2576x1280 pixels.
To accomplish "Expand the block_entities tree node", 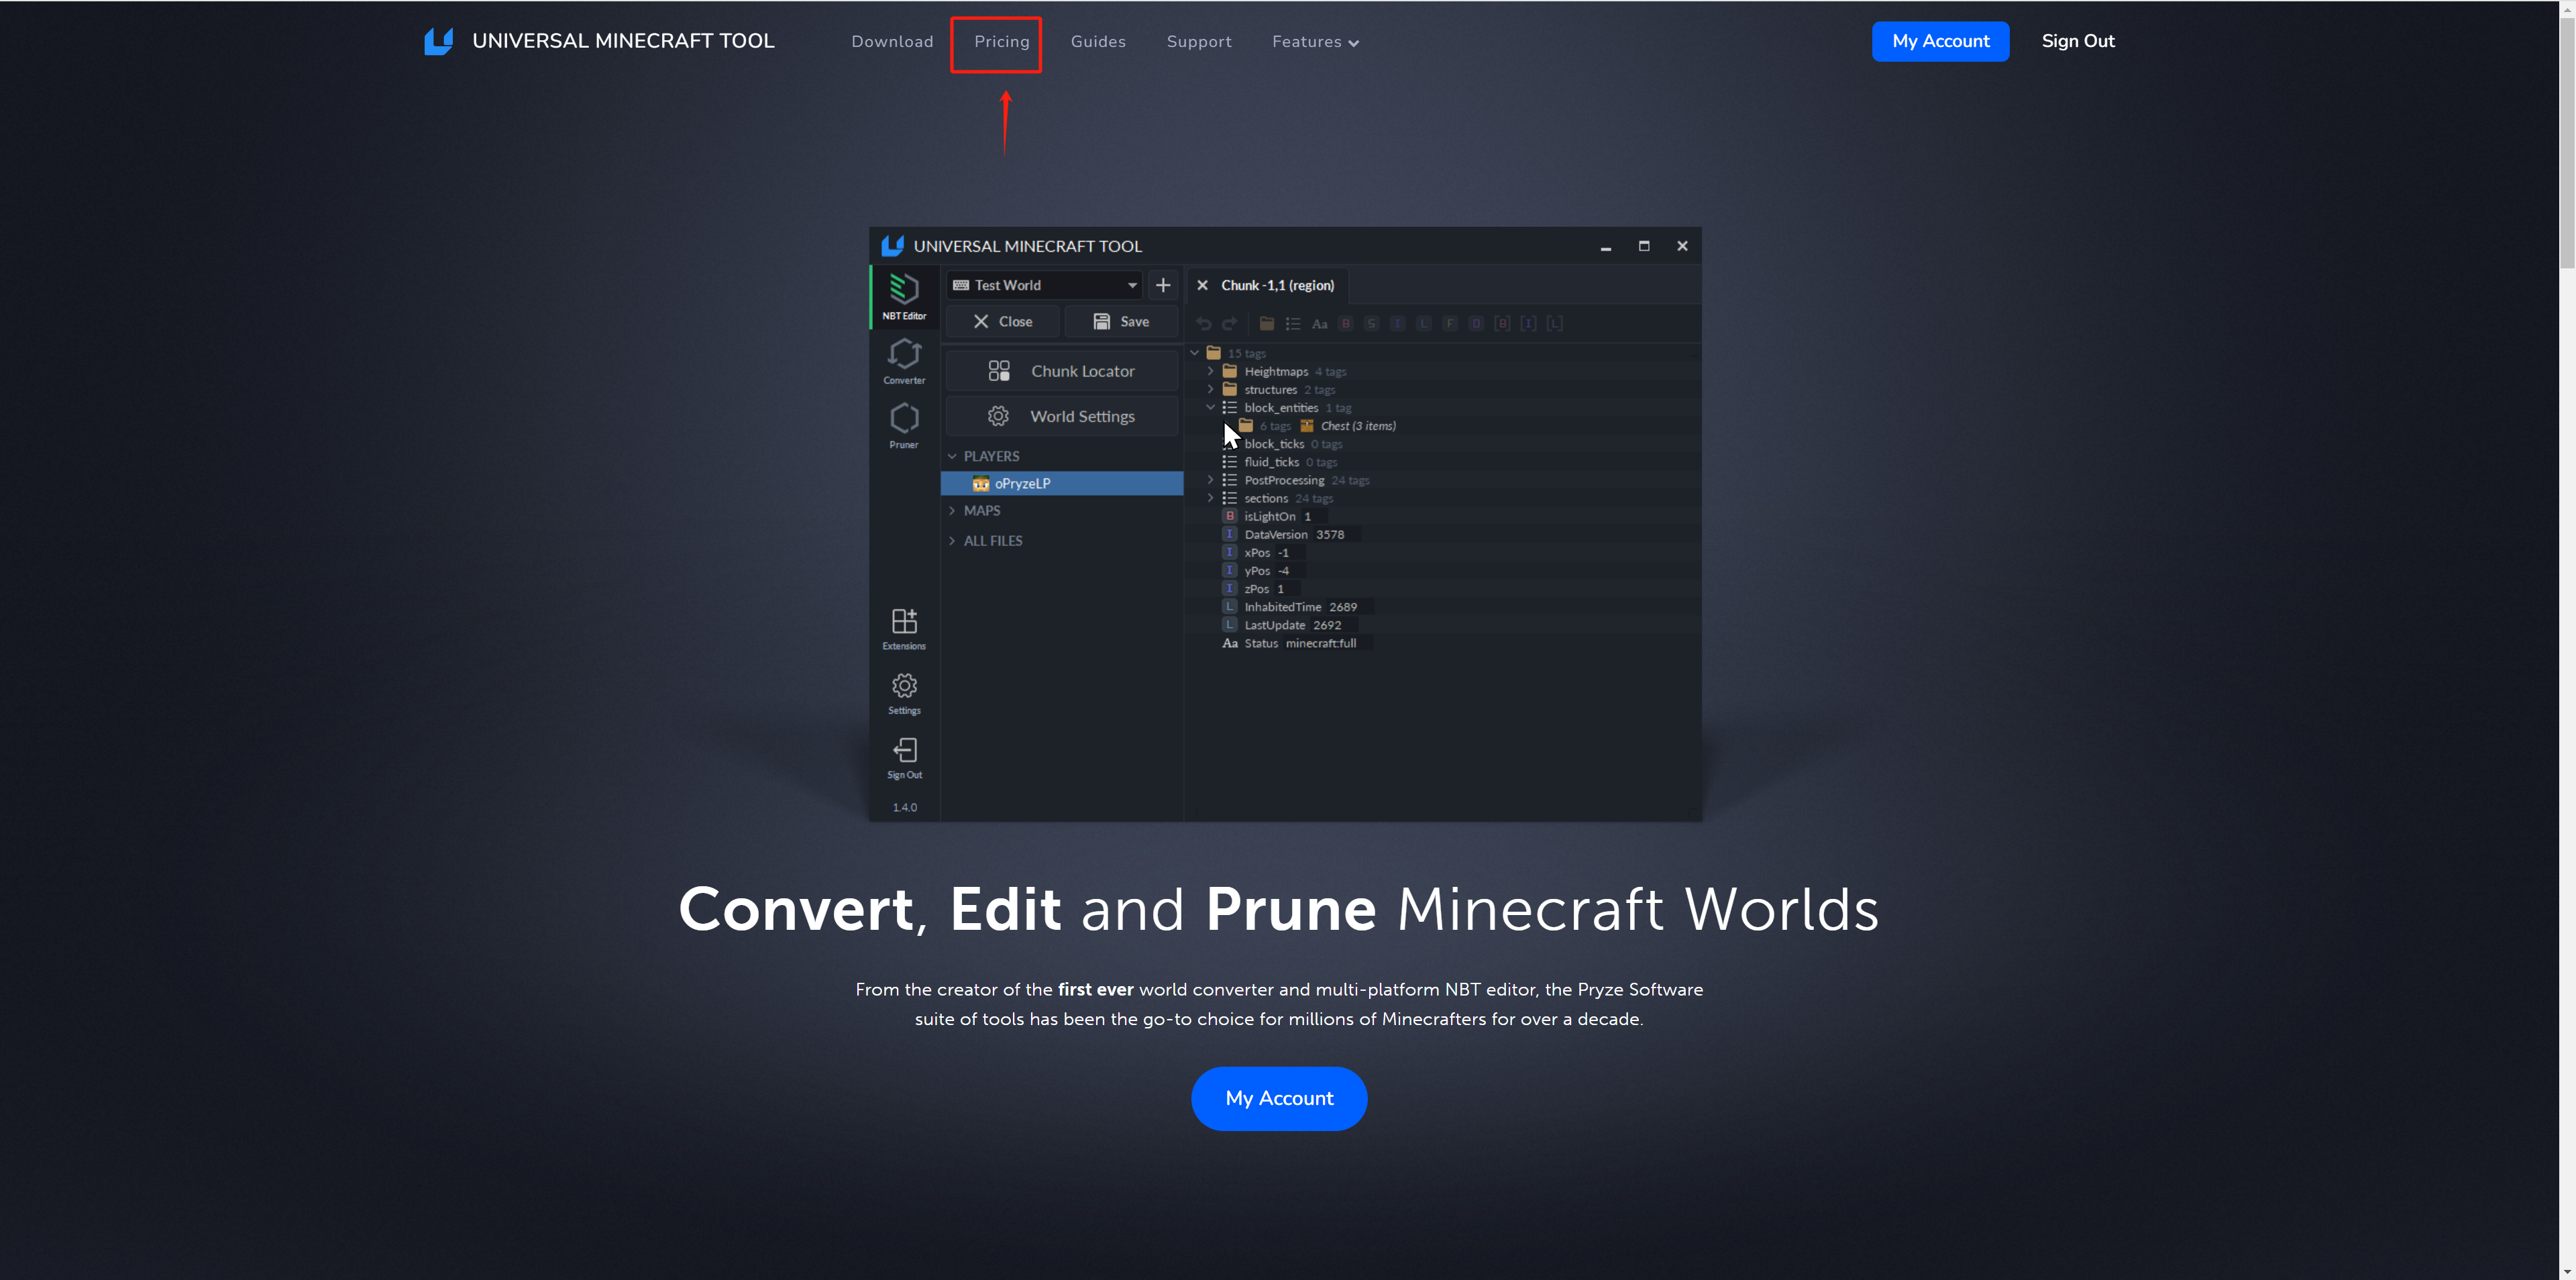I will click(1211, 407).
